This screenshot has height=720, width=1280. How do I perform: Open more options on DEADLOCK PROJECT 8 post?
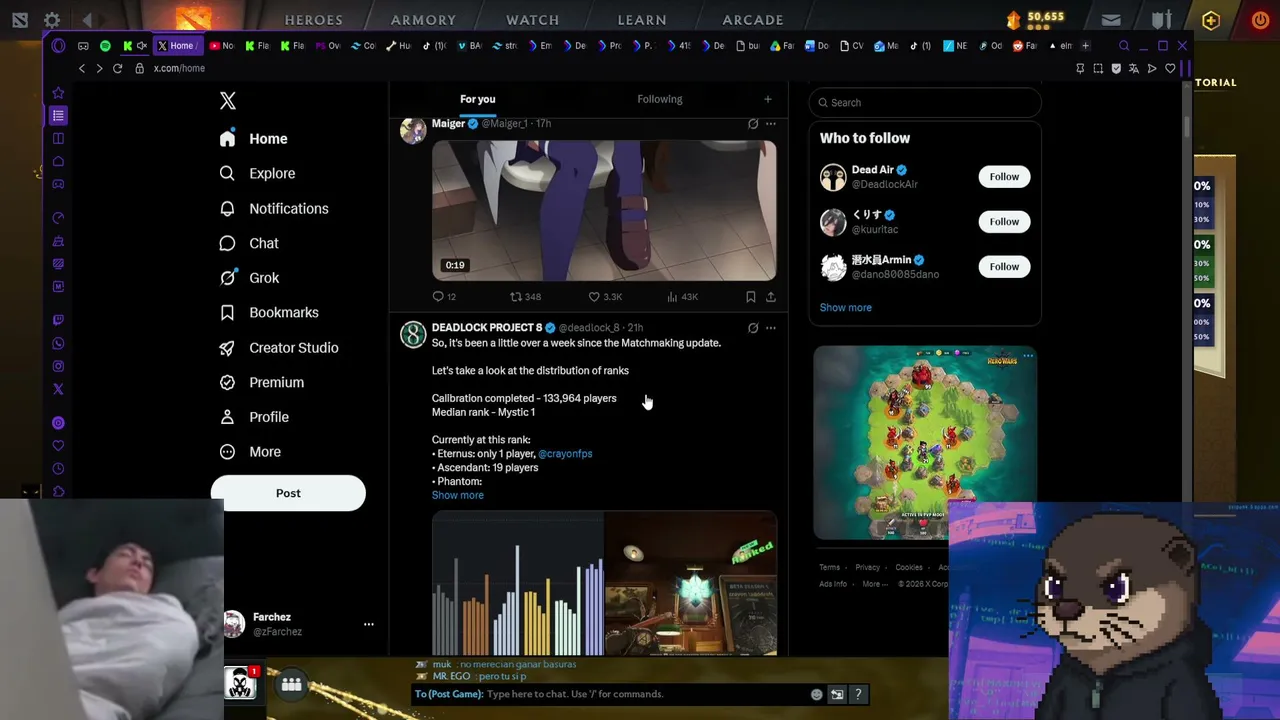click(770, 328)
